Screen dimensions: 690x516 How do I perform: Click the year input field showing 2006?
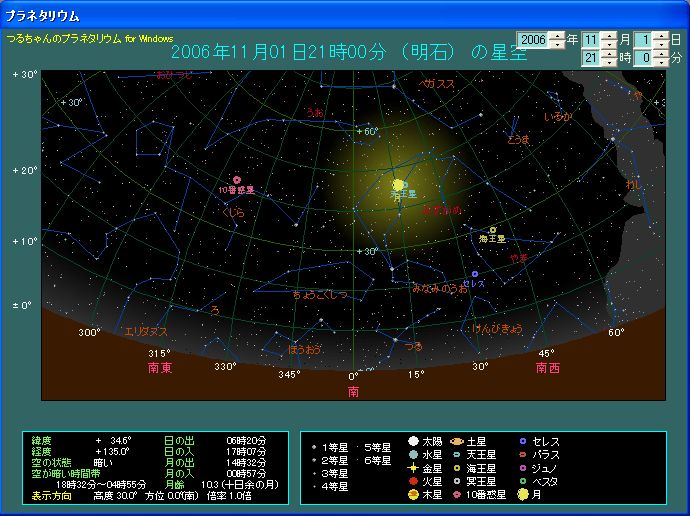point(532,39)
